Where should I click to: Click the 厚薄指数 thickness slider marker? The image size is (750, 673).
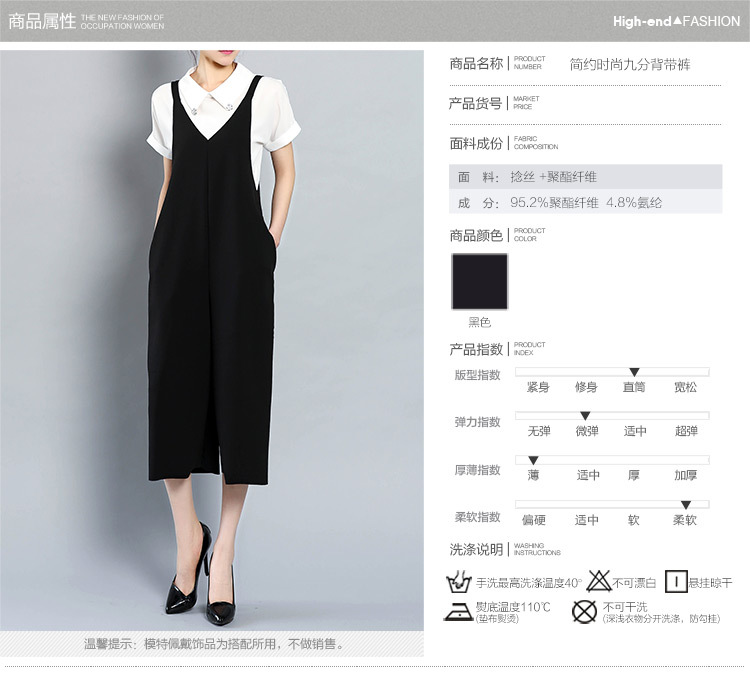(533, 460)
